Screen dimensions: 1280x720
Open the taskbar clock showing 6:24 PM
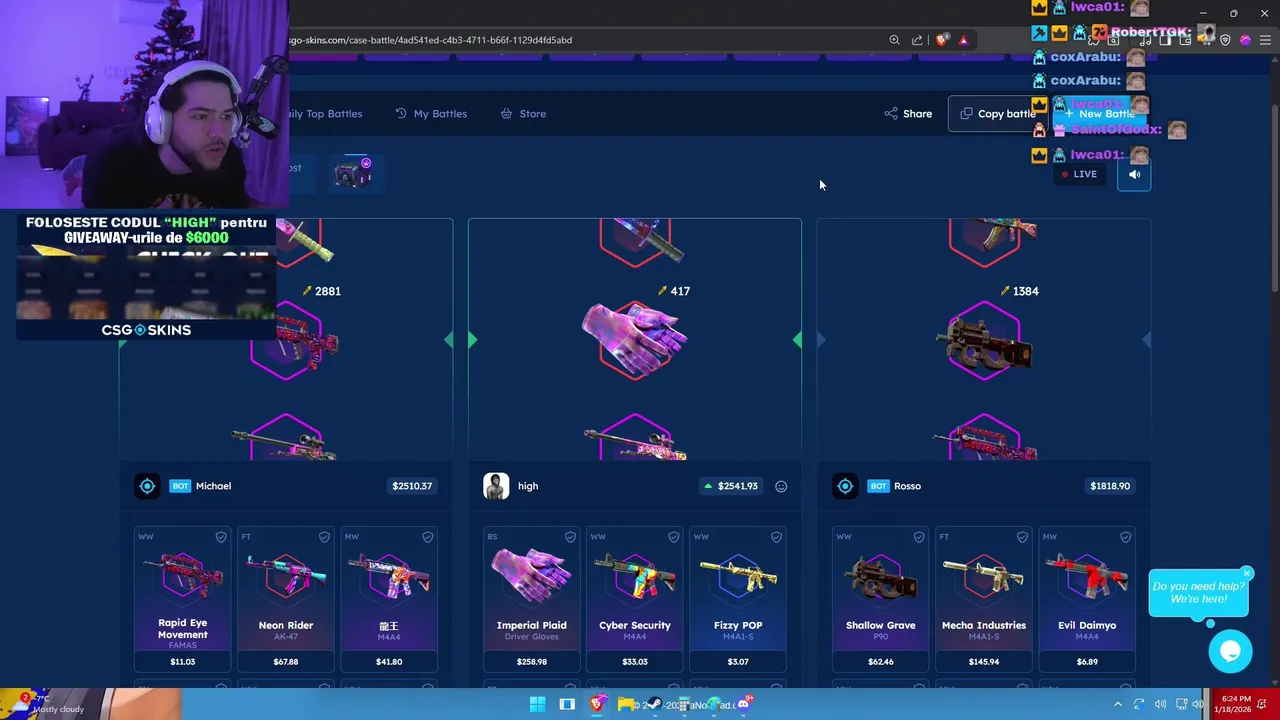coord(1234,704)
